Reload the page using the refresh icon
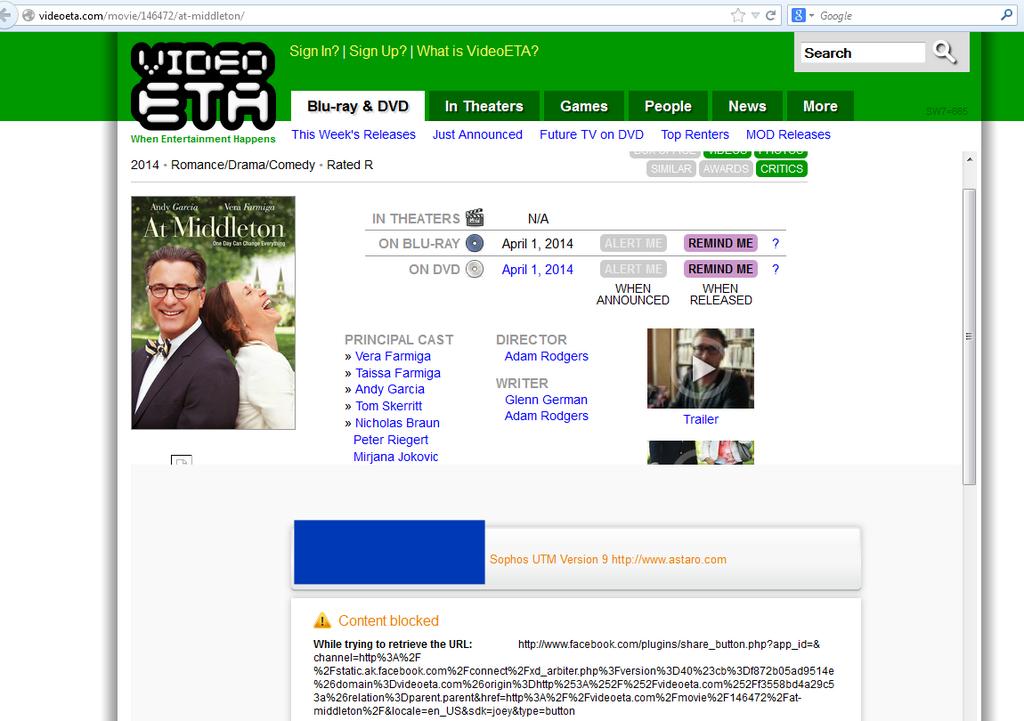 771,16
